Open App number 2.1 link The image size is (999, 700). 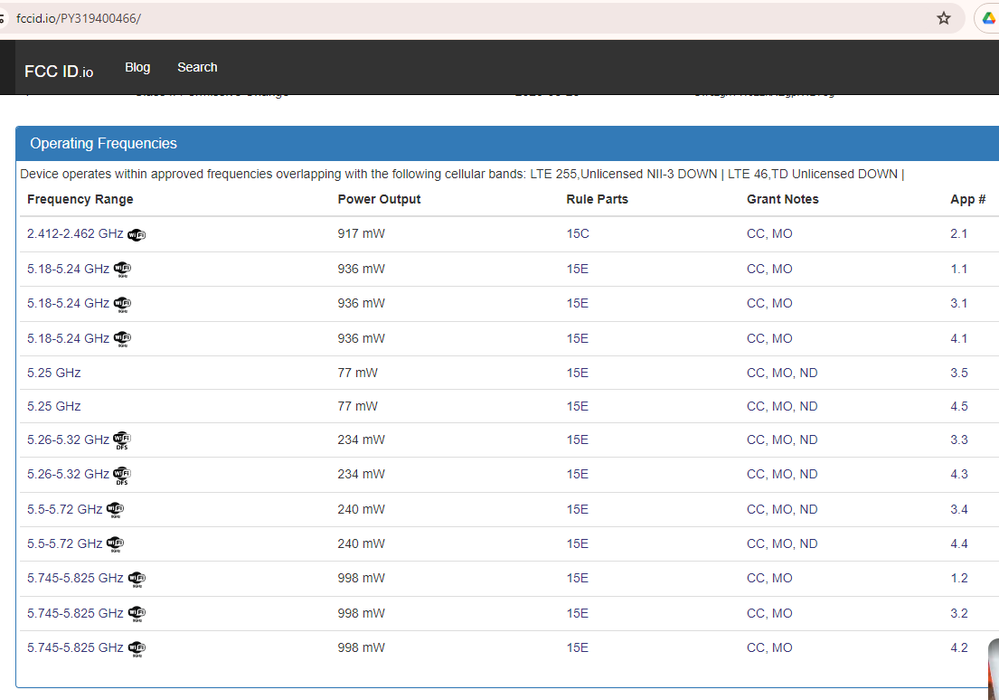click(x=958, y=234)
